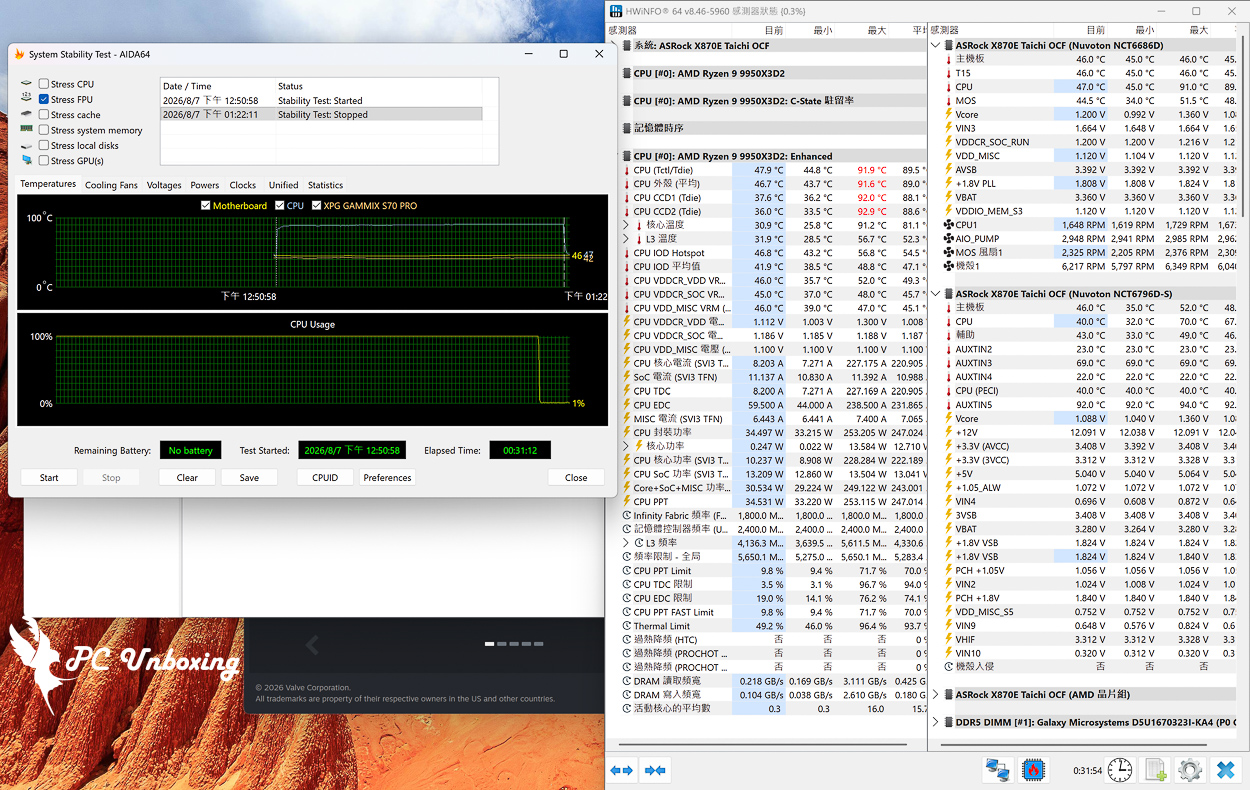Select the Unified tab
This screenshot has width=1250, height=790.
click(x=283, y=185)
